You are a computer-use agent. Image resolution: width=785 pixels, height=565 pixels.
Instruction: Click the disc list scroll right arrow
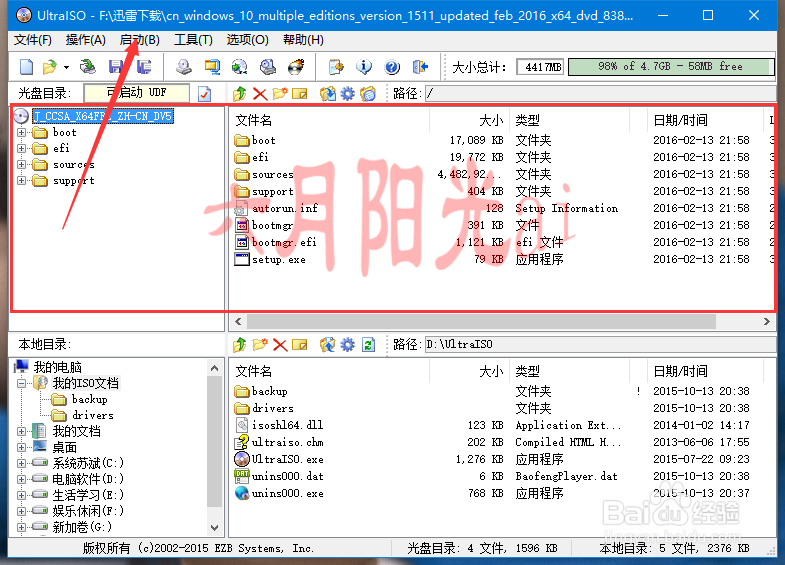point(766,321)
